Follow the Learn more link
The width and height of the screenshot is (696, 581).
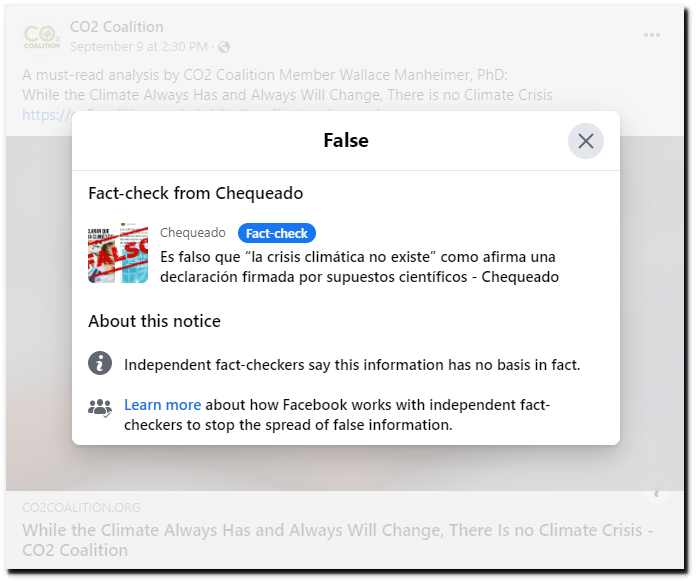click(x=162, y=405)
